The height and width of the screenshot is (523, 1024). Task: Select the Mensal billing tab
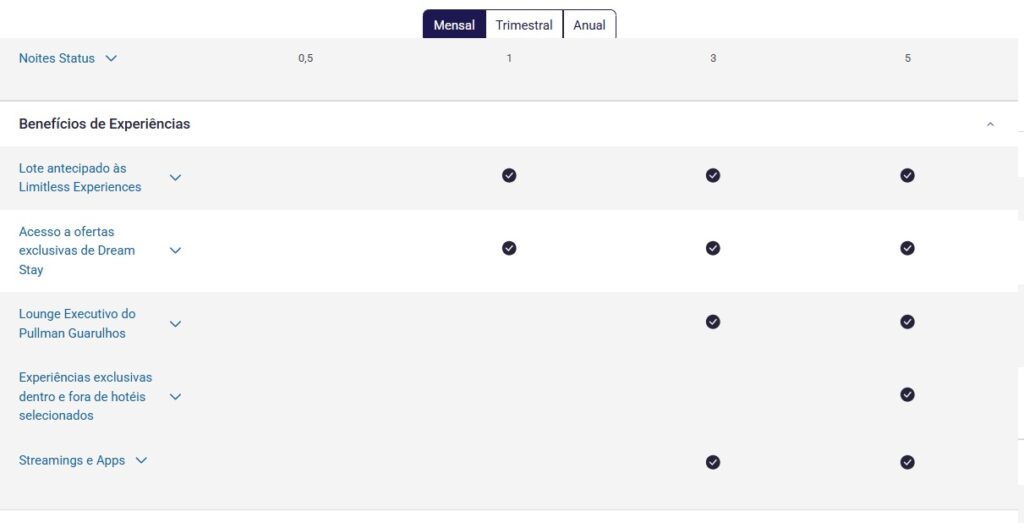coord(455,25)
